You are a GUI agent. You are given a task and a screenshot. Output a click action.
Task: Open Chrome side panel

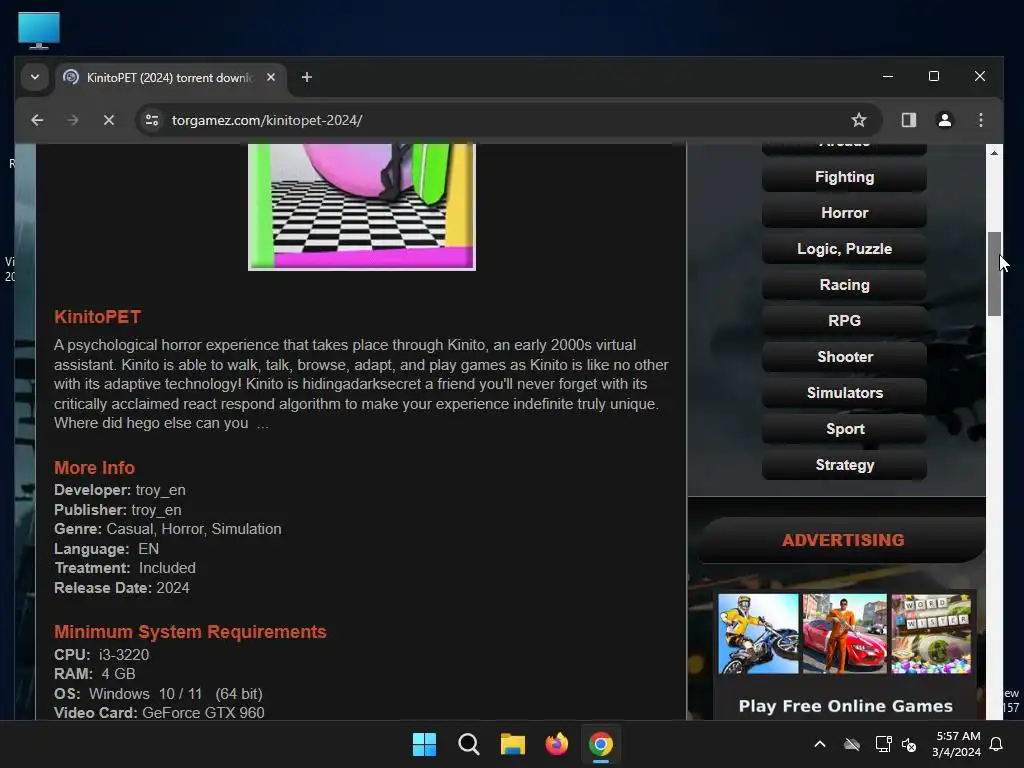[908, 120]
